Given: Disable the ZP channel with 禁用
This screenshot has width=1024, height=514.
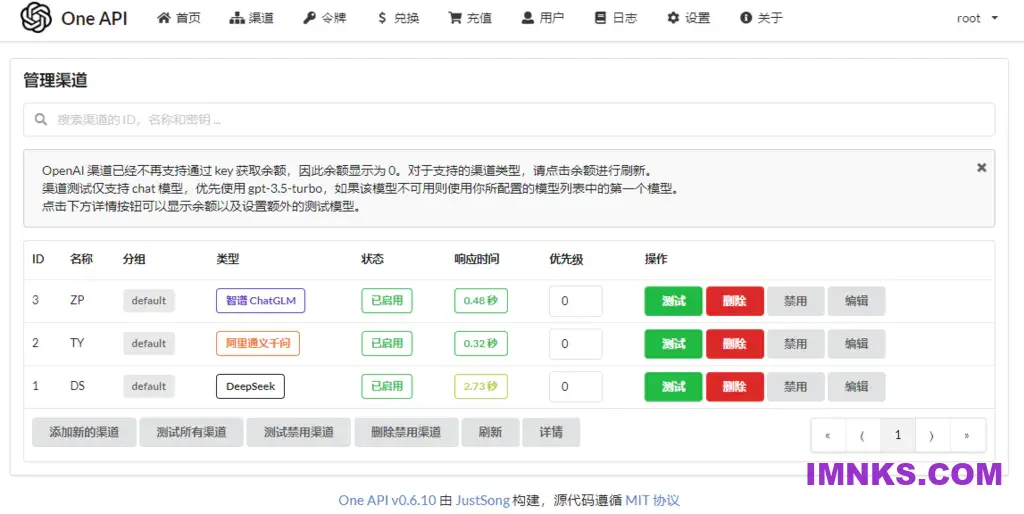Looking at the screenshot, I should 795,301.
